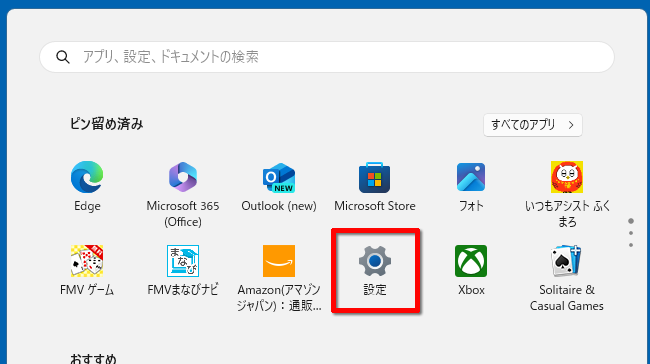Viewport: 650px width, 364px height.
Task: Click the search magnifier icon
Action: 63,57
